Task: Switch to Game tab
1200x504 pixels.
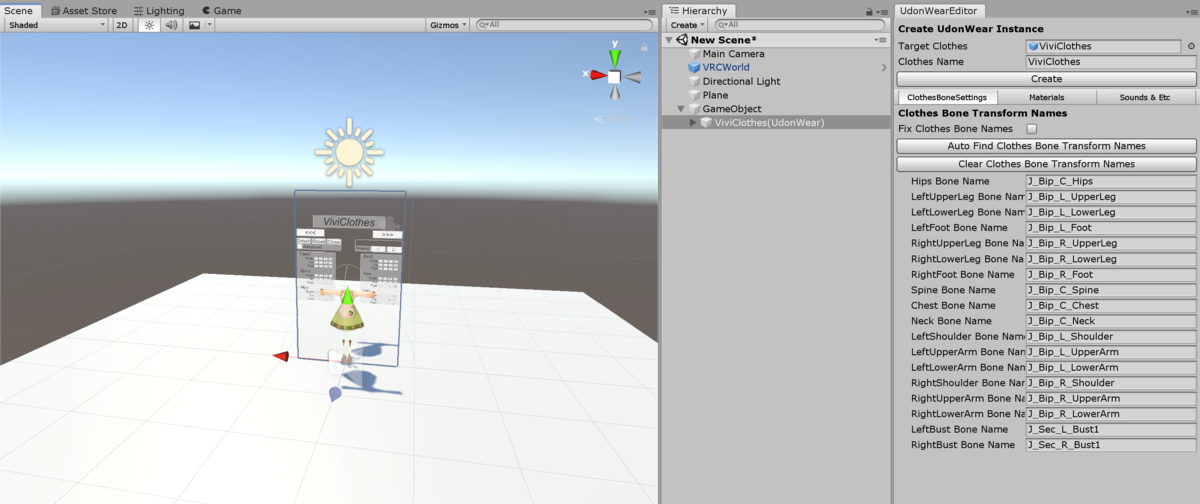Action: click(x=221, y=10)
